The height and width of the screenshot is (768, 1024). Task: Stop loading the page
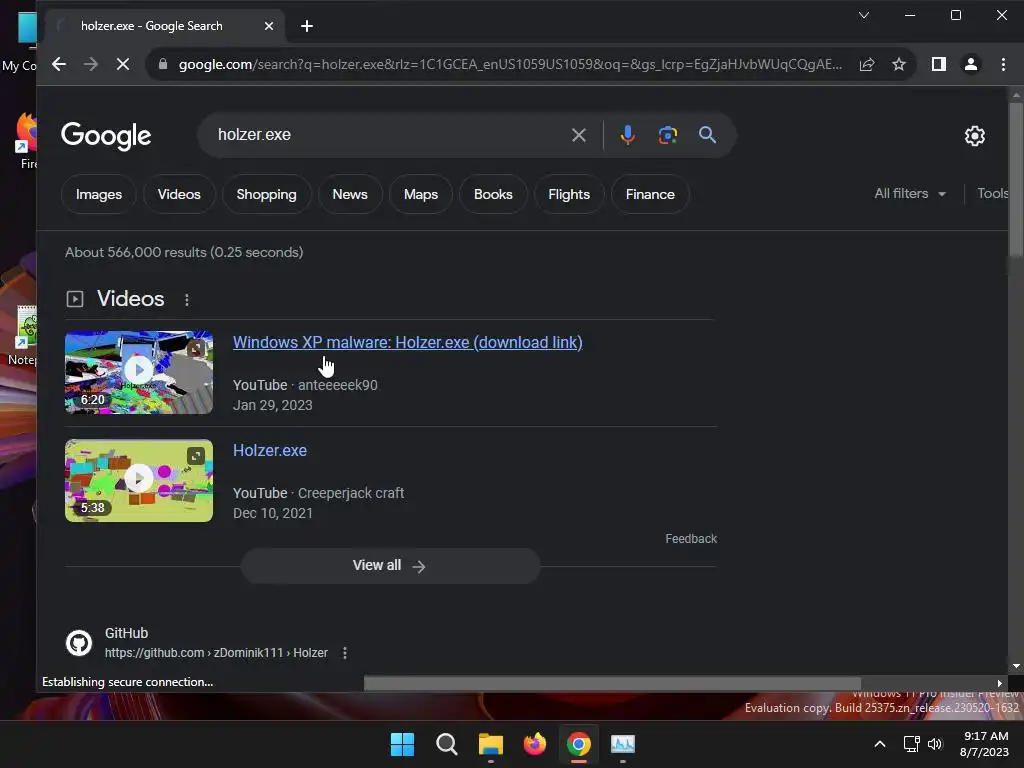coord(123,64)
